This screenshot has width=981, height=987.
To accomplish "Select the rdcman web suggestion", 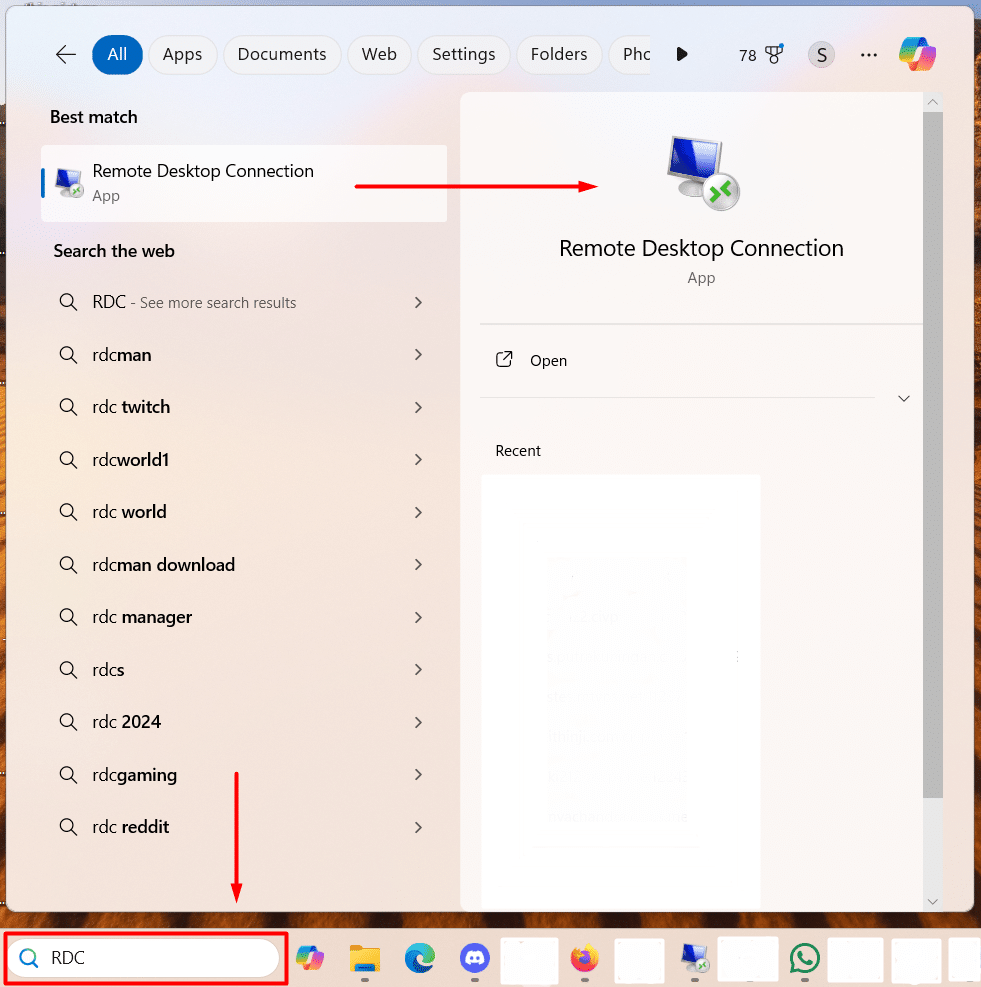I will point(244,355).
